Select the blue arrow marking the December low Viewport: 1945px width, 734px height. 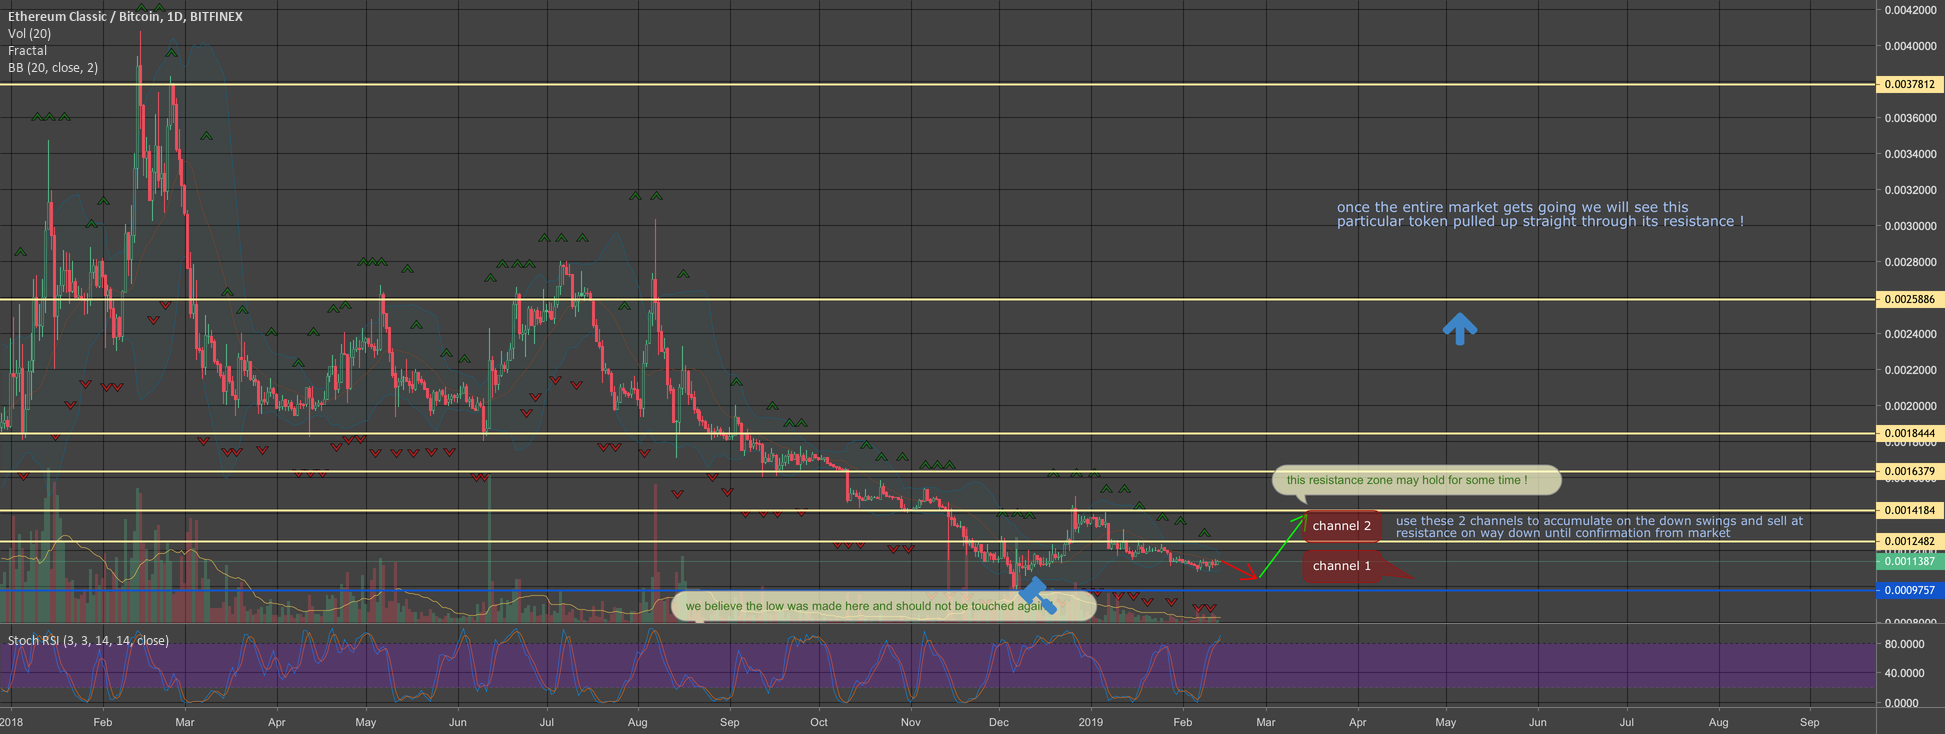1036,595
